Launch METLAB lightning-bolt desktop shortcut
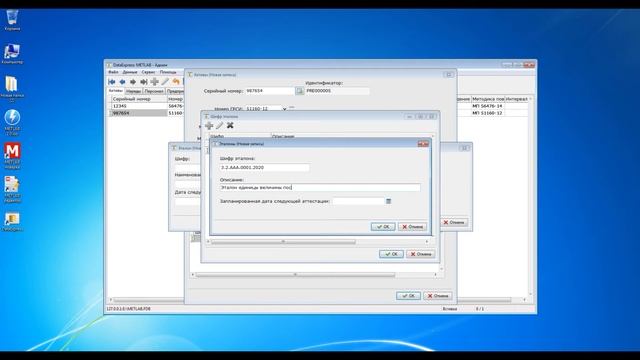640x360 pixels. [12, 122]
